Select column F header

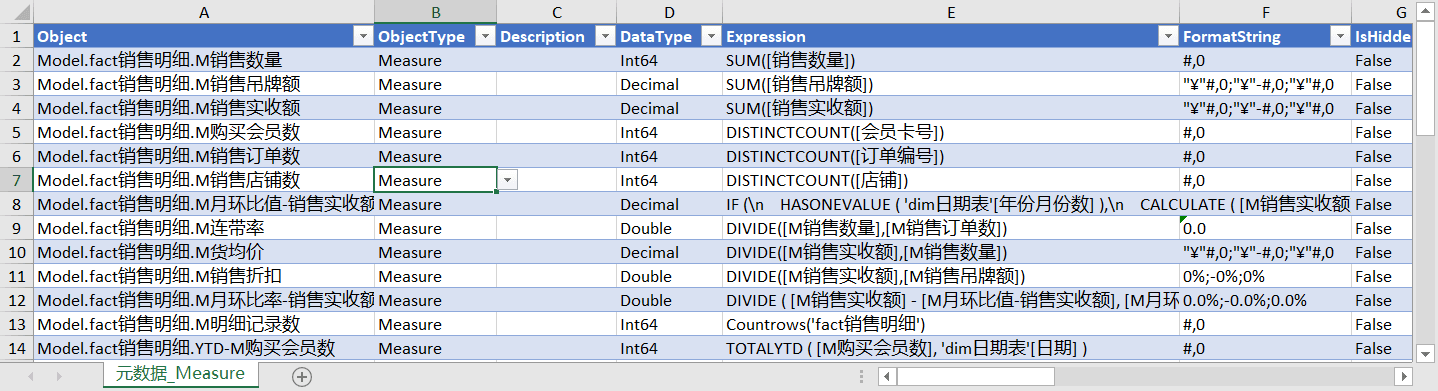1265,12
